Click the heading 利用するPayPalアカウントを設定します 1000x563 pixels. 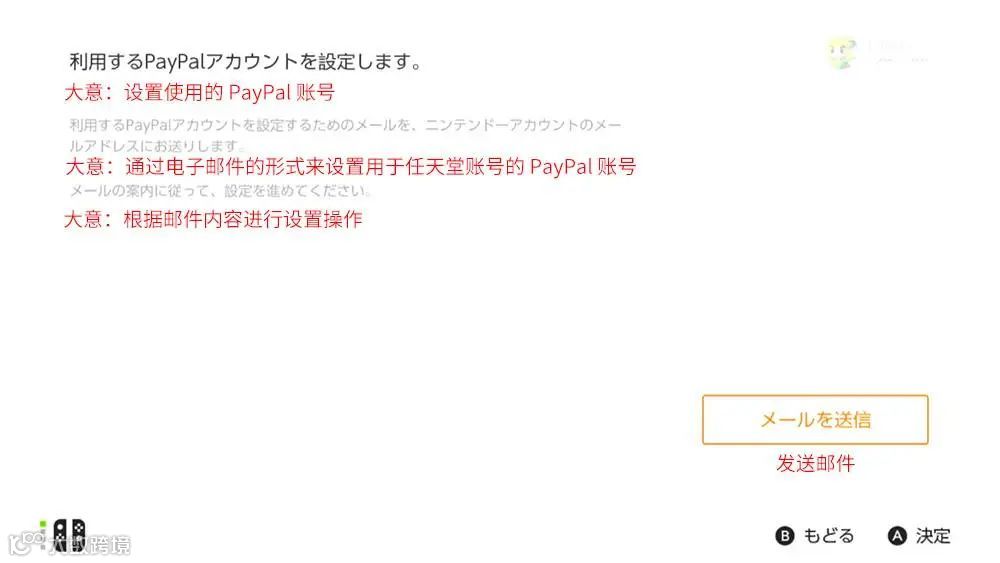click(x=245, y=62)
